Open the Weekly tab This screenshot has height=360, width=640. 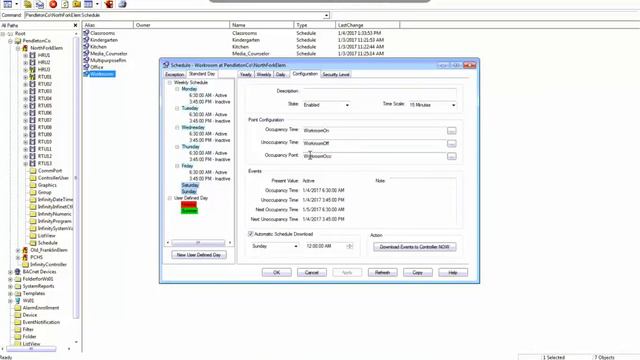point(264,75)
